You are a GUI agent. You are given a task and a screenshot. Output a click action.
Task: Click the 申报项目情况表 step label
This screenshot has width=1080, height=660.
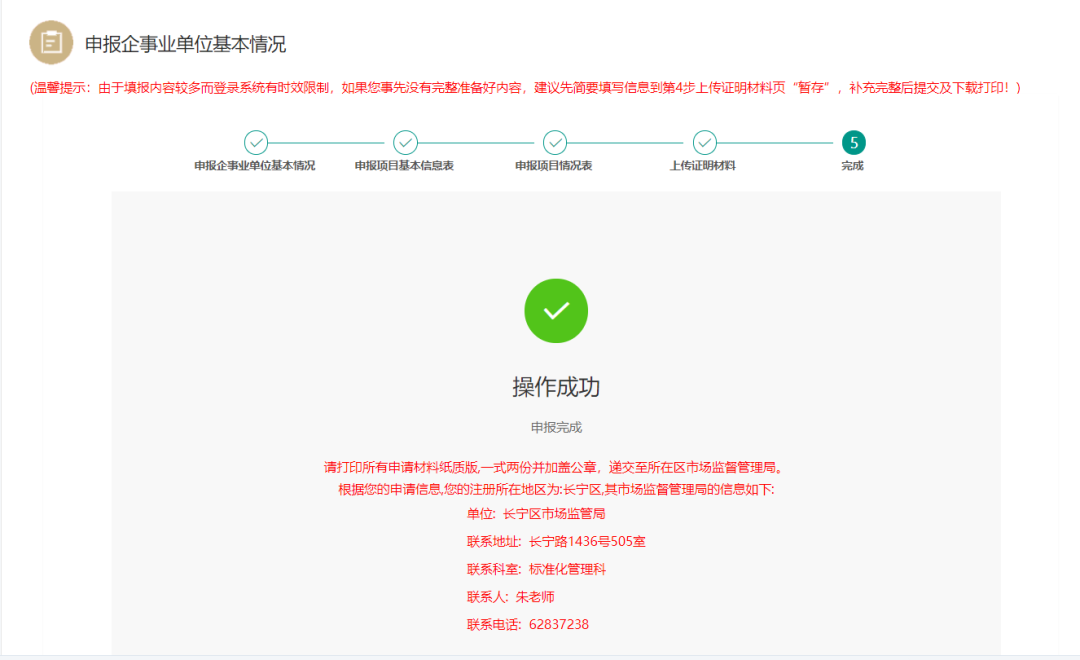555,167
